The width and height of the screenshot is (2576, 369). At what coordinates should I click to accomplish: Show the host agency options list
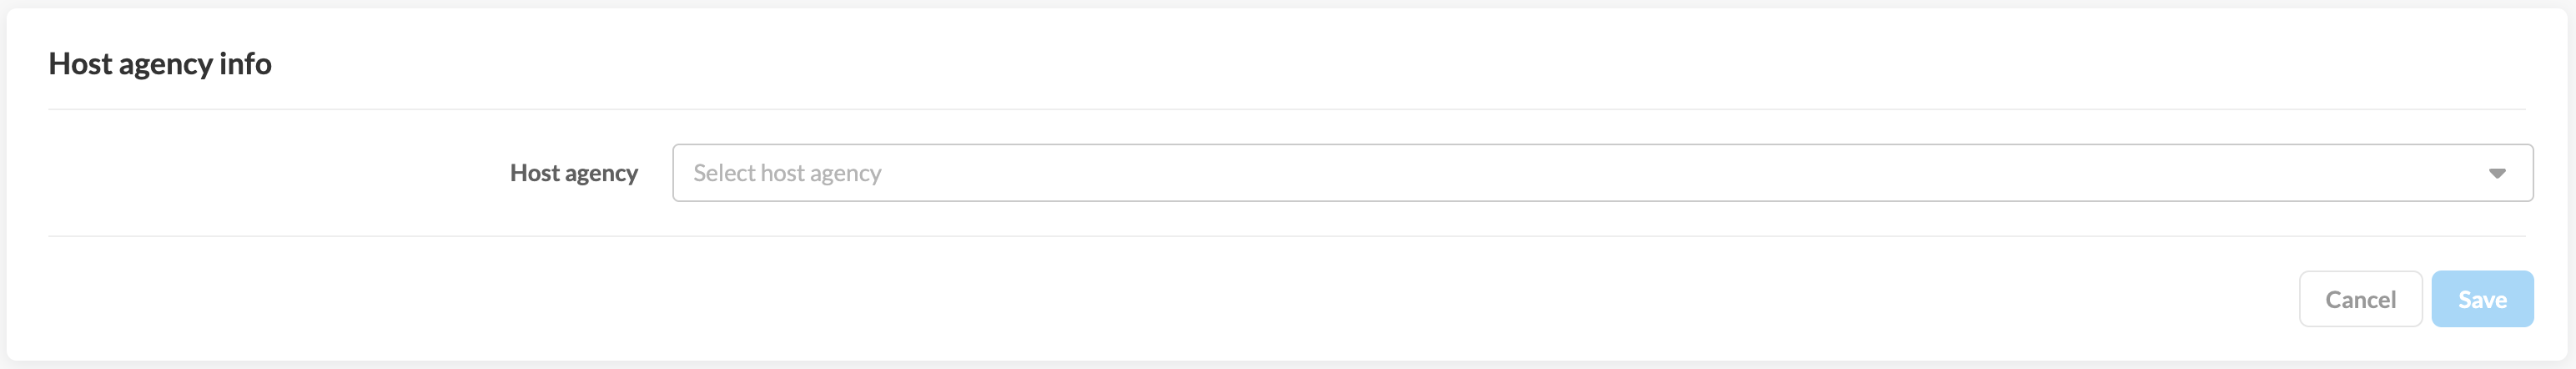1601,173
